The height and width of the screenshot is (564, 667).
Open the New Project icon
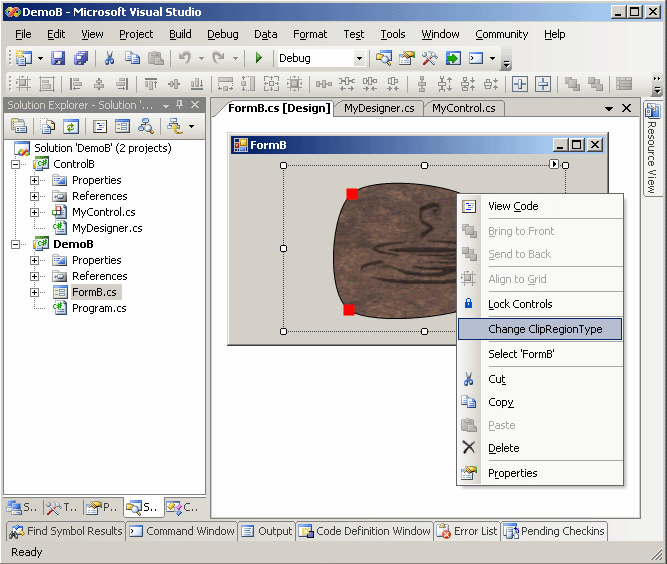[24, 58]
